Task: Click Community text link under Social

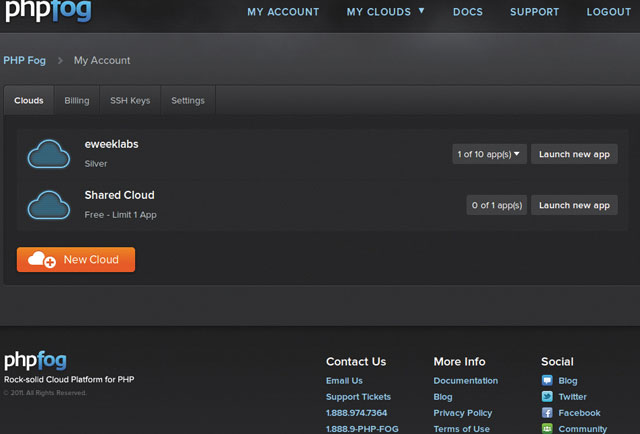Action: pyautogui.click(x=582, y=429)
